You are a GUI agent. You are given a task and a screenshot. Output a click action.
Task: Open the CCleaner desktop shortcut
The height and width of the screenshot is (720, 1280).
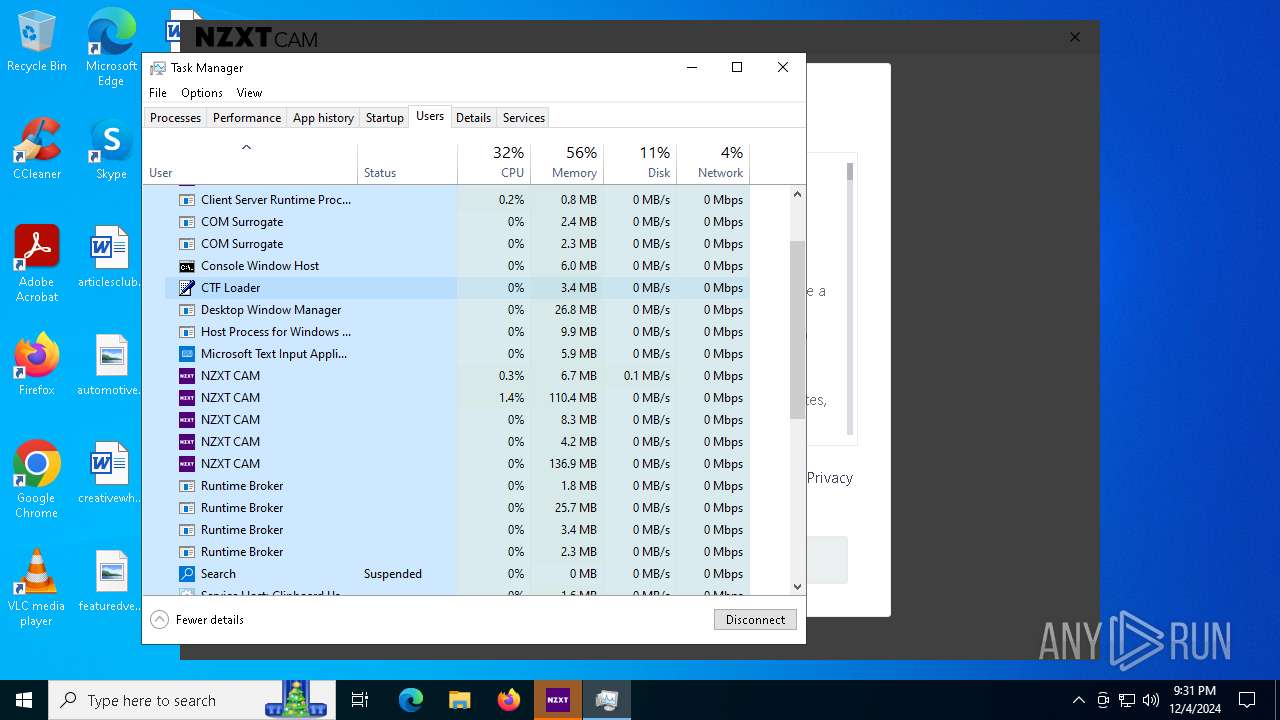[x=37, y=148]
